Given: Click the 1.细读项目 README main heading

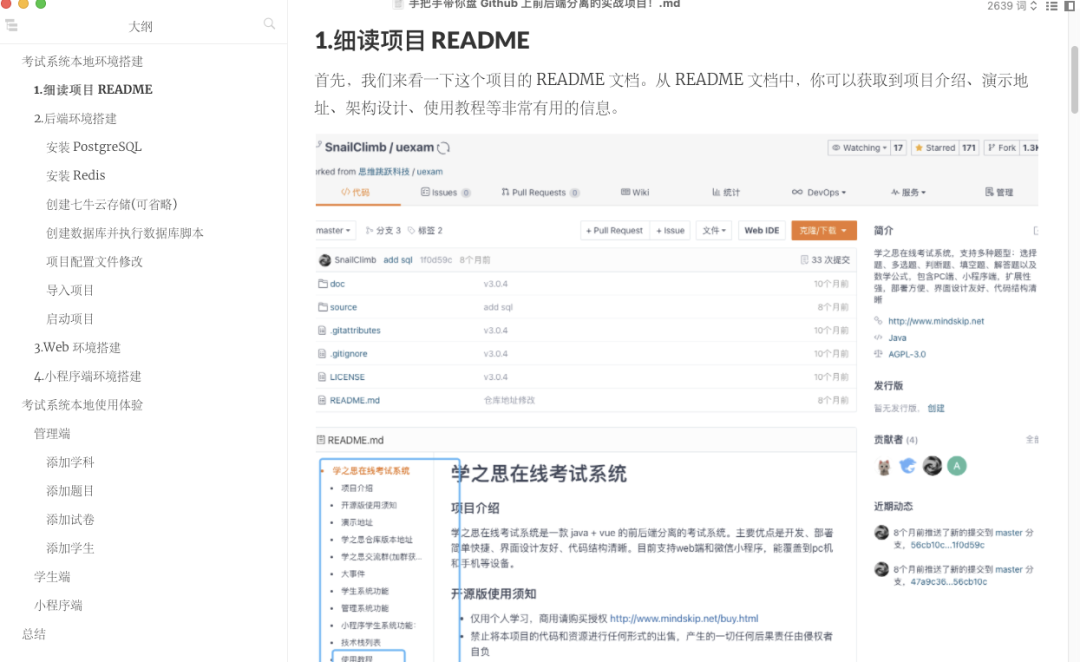Looking at the screenshot, I should [422, 41].
